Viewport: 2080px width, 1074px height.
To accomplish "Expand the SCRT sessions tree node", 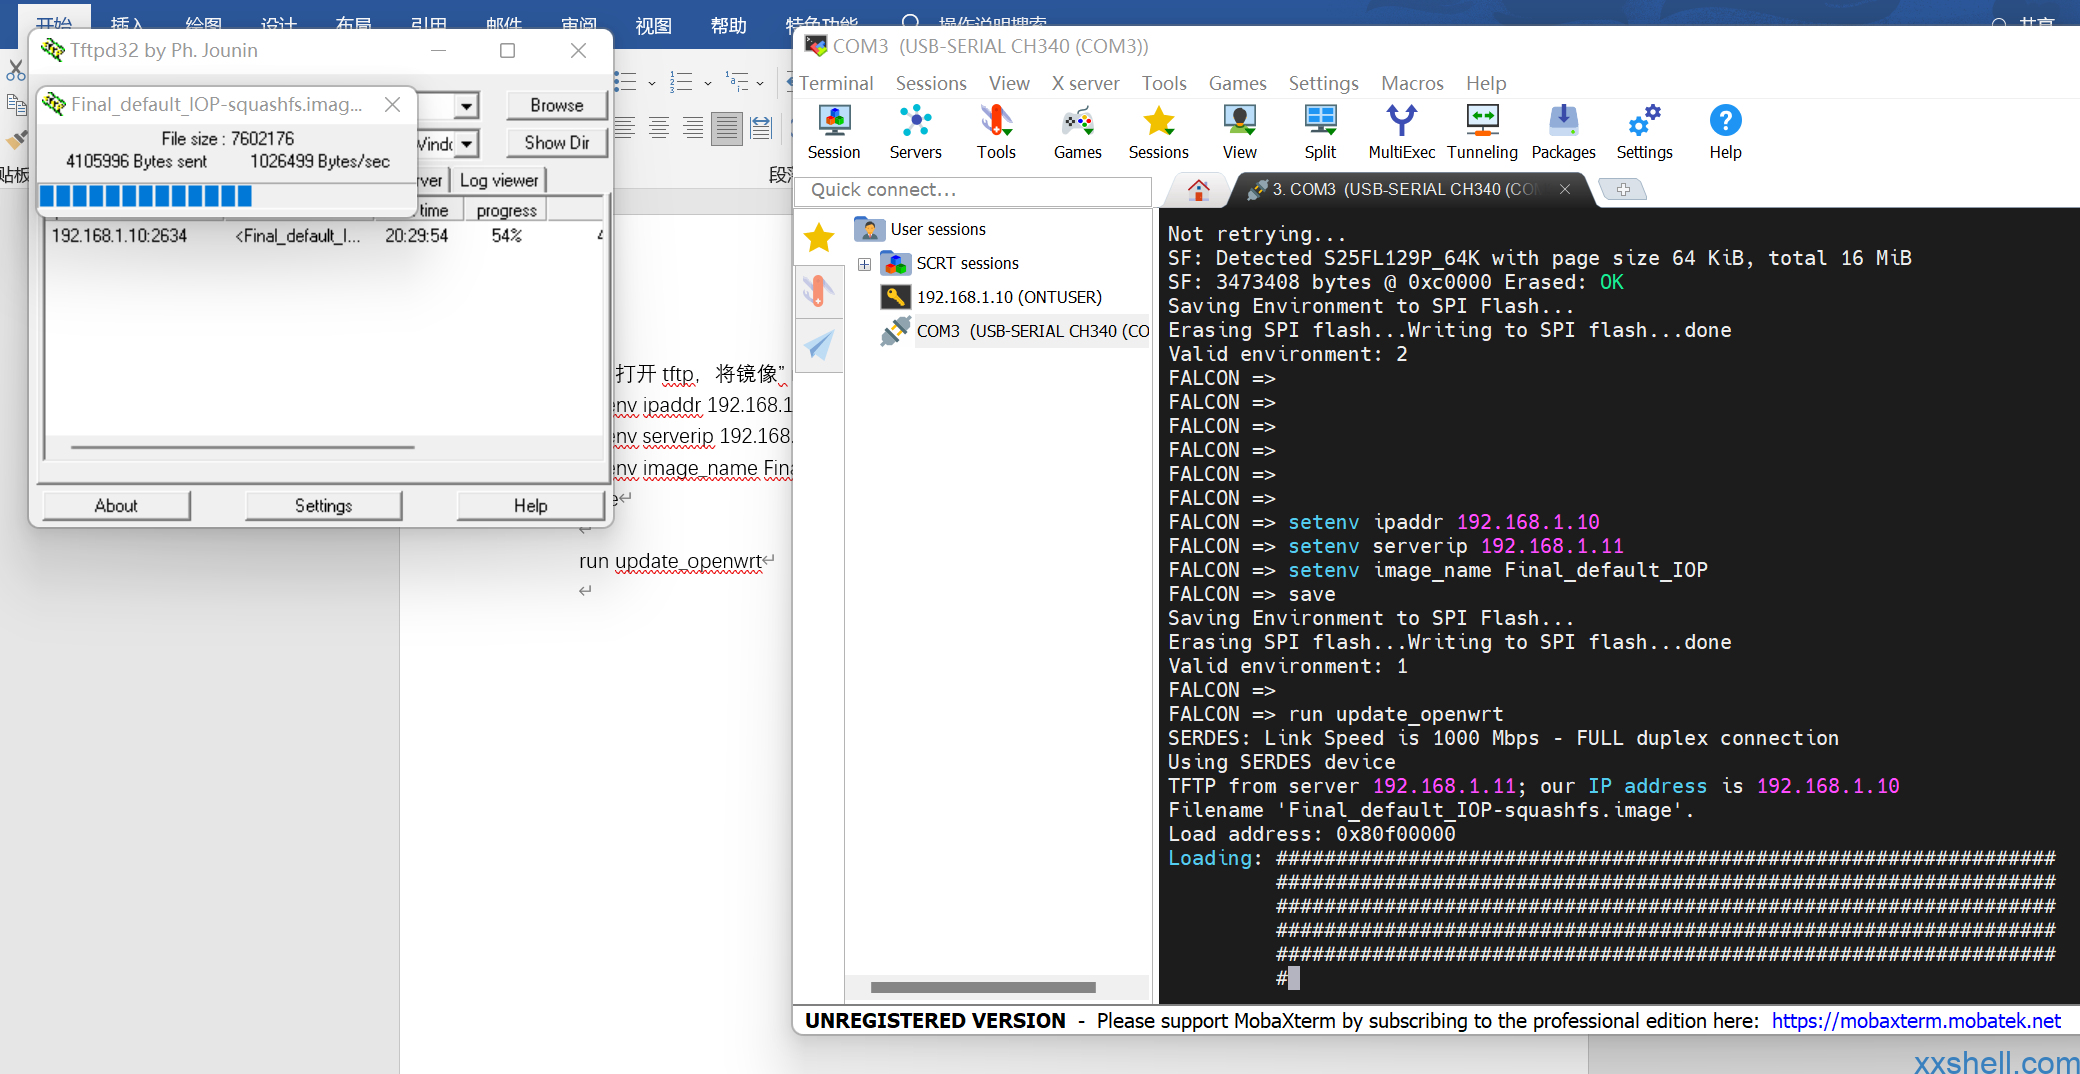I will (x=864, y=264).
